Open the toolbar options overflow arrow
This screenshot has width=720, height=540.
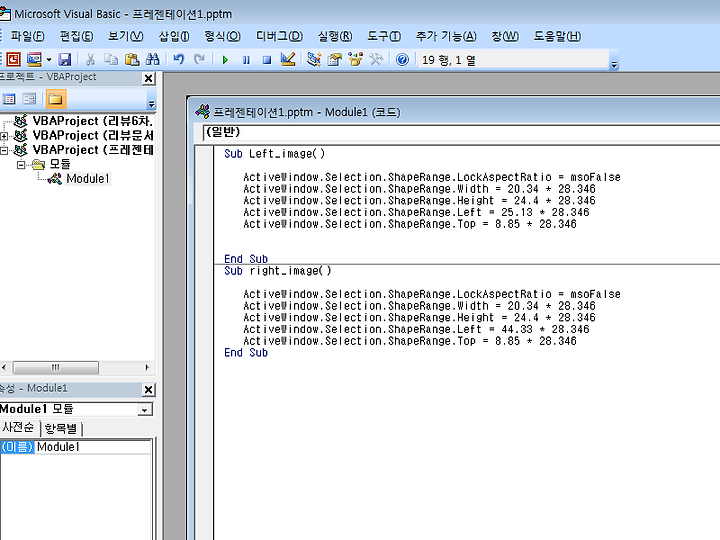614,65
